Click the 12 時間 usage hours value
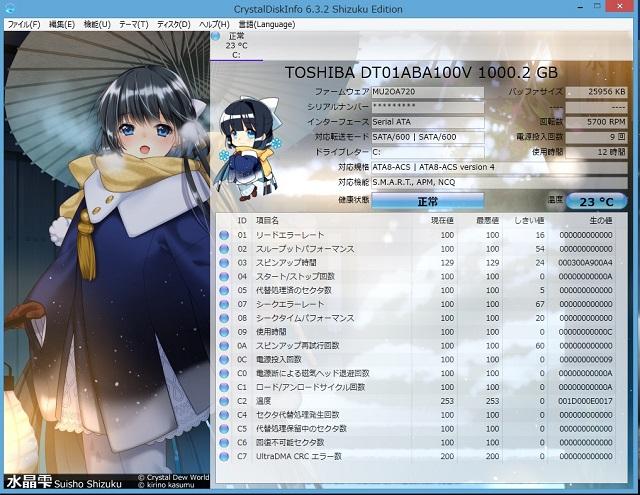640x495 pixels. (596, 152)
